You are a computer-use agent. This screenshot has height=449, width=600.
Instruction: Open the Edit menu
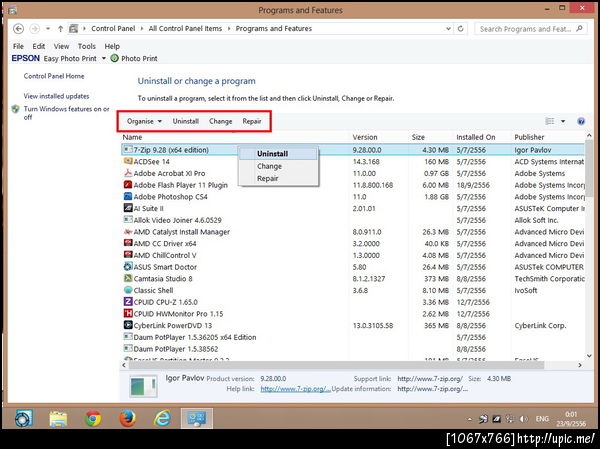click(x=39, y=46)
